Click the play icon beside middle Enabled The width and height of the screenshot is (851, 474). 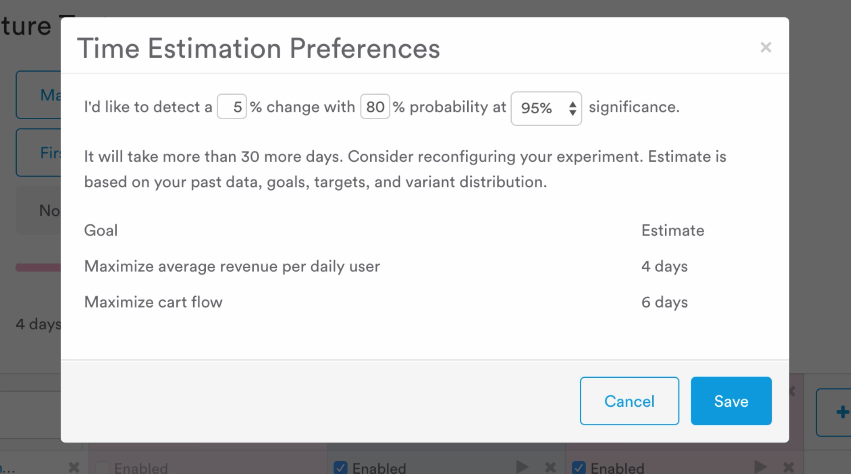tap(522, 466)
